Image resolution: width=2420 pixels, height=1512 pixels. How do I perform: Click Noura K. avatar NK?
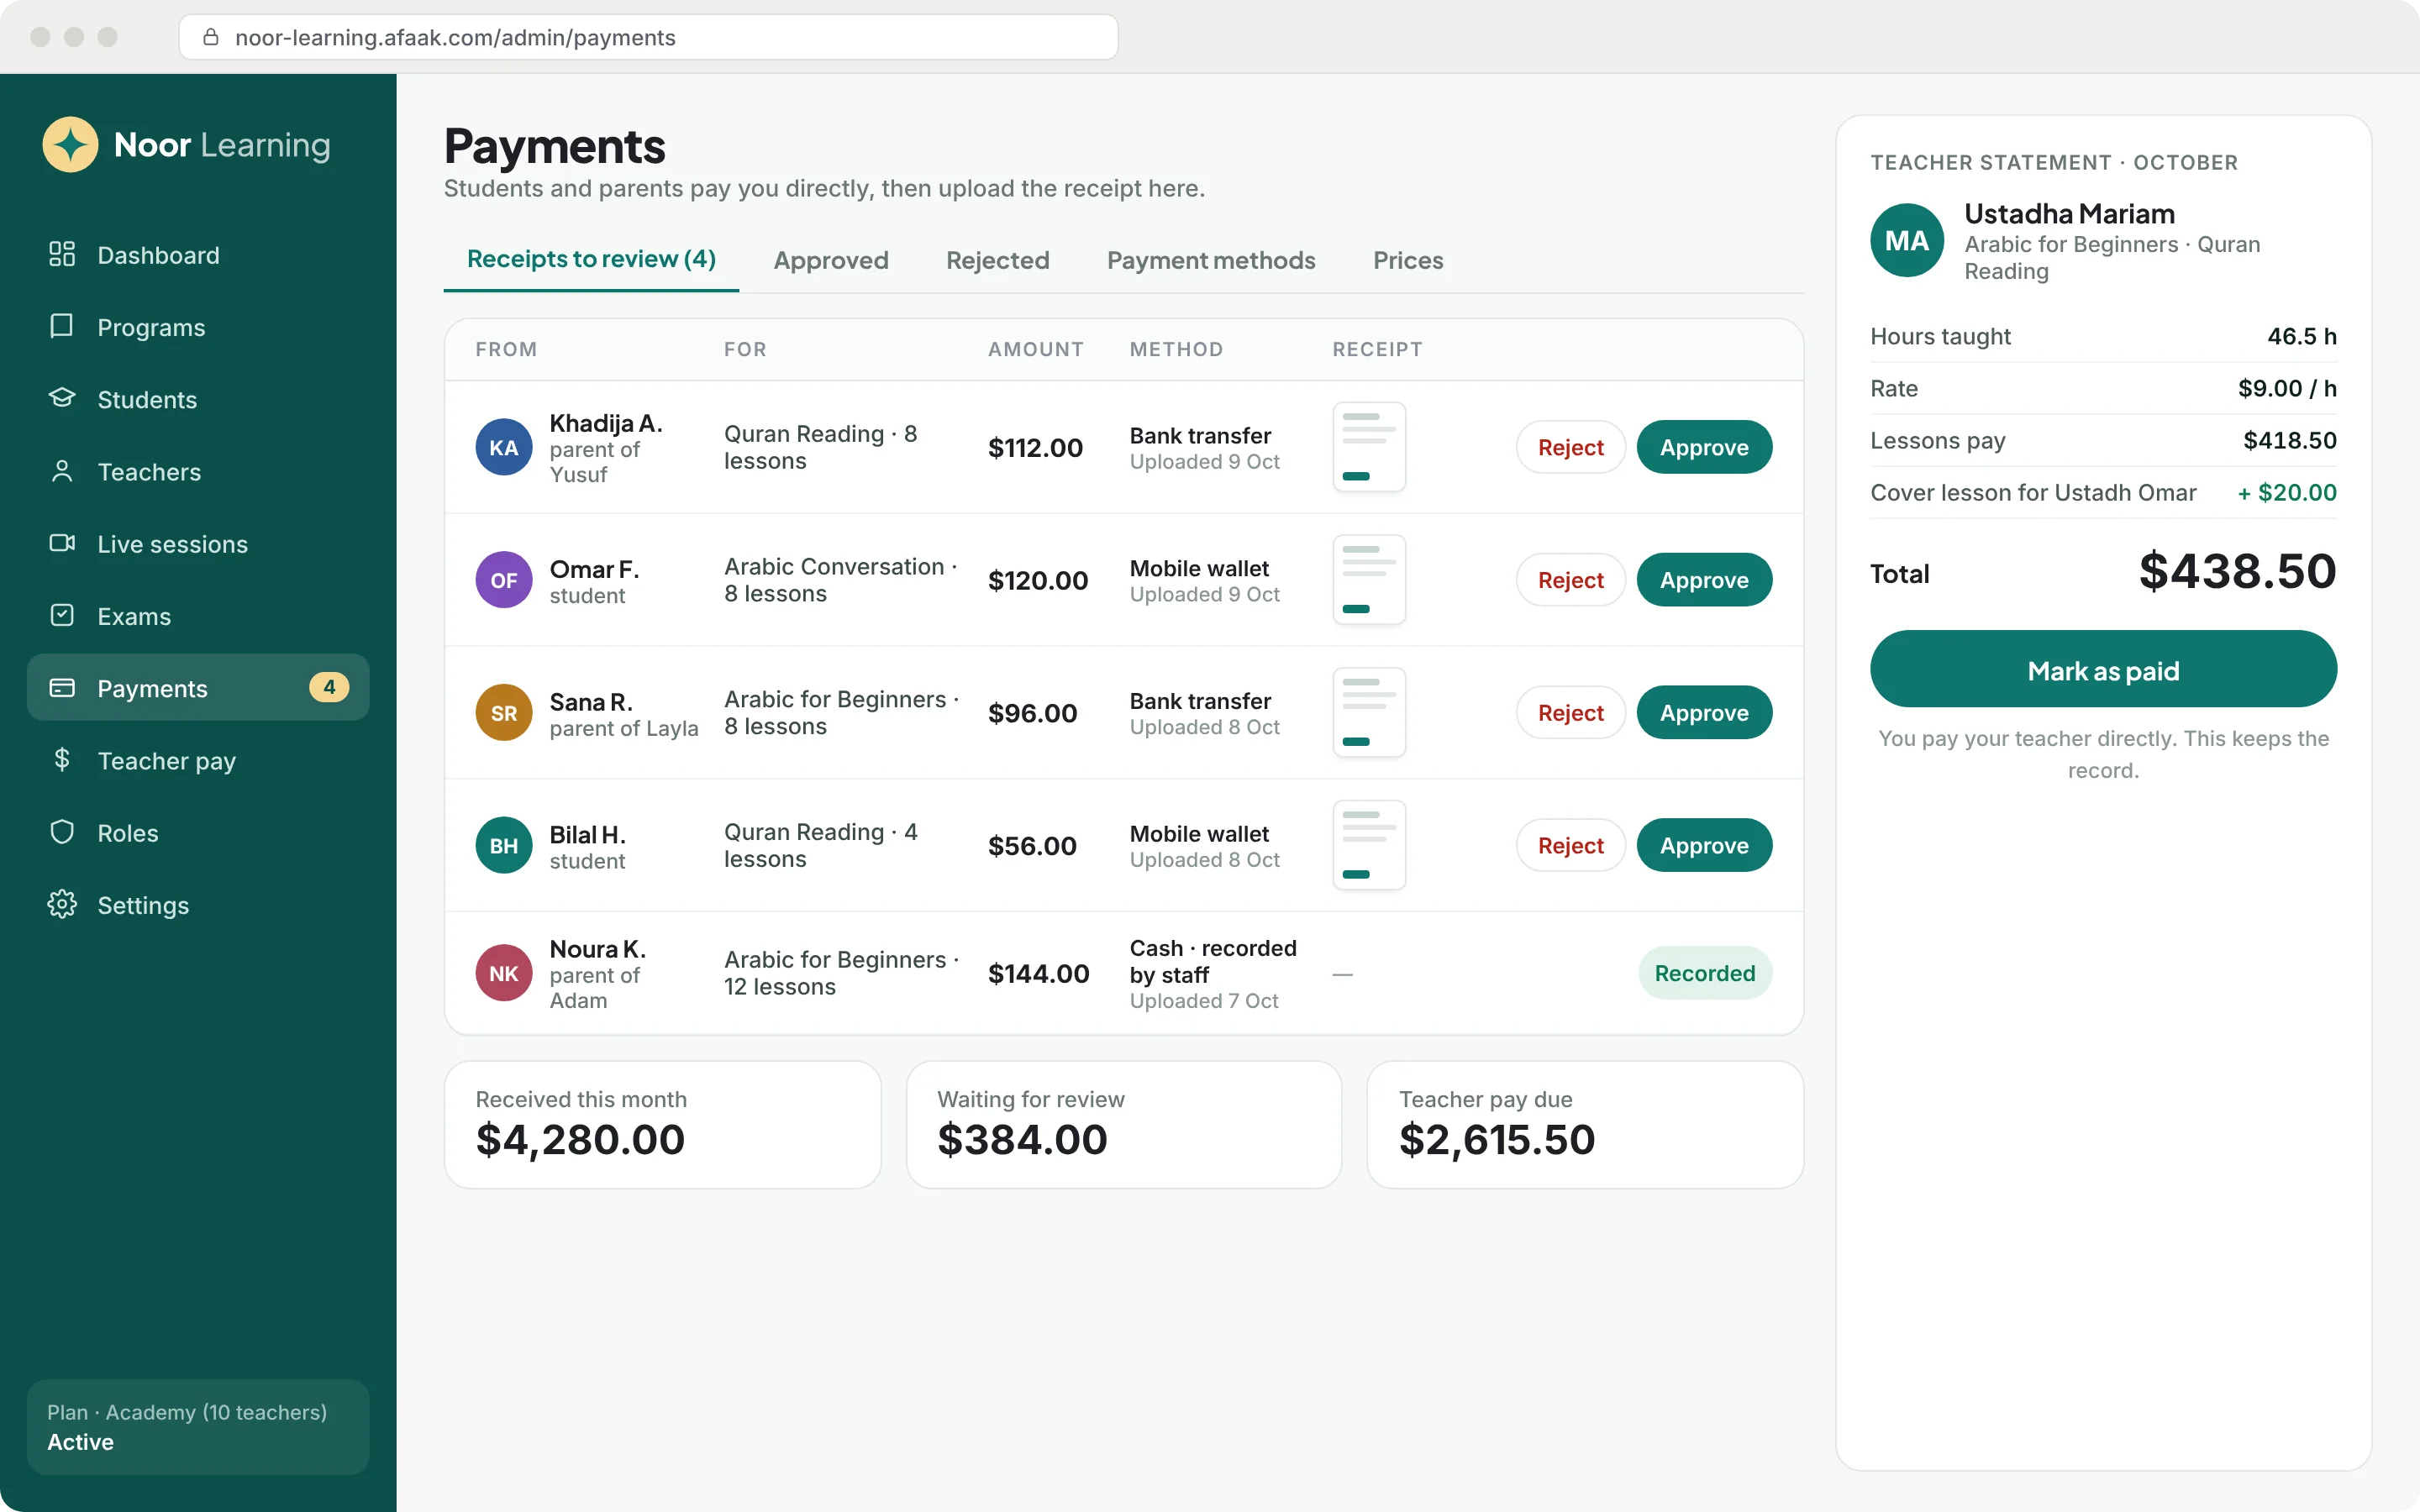click(503, 973)
